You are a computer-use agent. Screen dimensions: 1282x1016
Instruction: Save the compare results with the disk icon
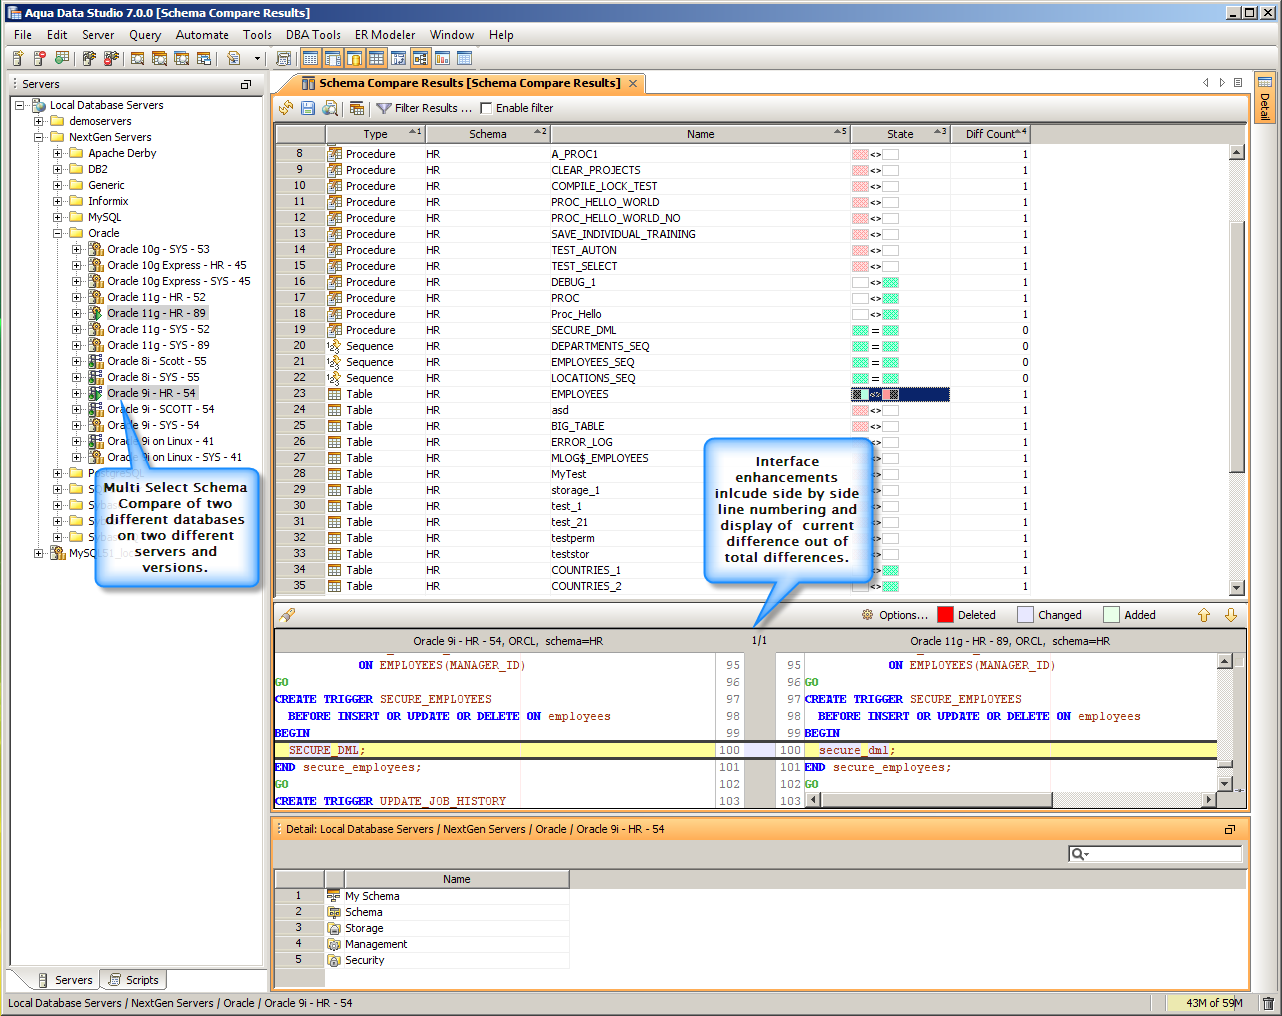(x=308, y=108)
